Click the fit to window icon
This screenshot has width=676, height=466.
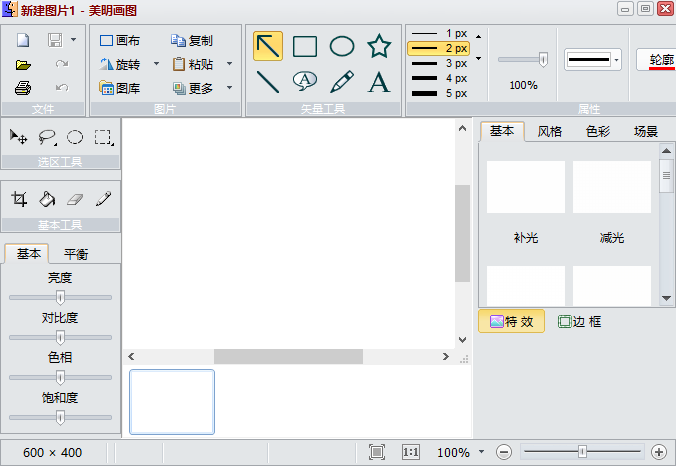tap(377, 452)
